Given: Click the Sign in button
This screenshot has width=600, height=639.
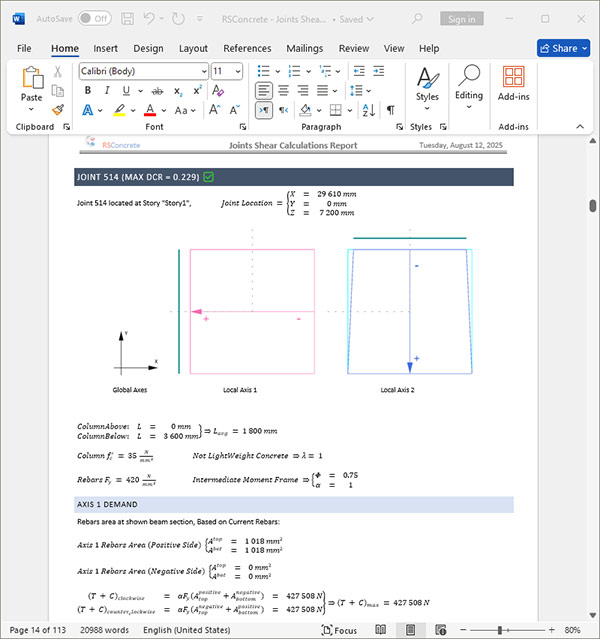Looking at the screenshot, I should tap(461, 19).
